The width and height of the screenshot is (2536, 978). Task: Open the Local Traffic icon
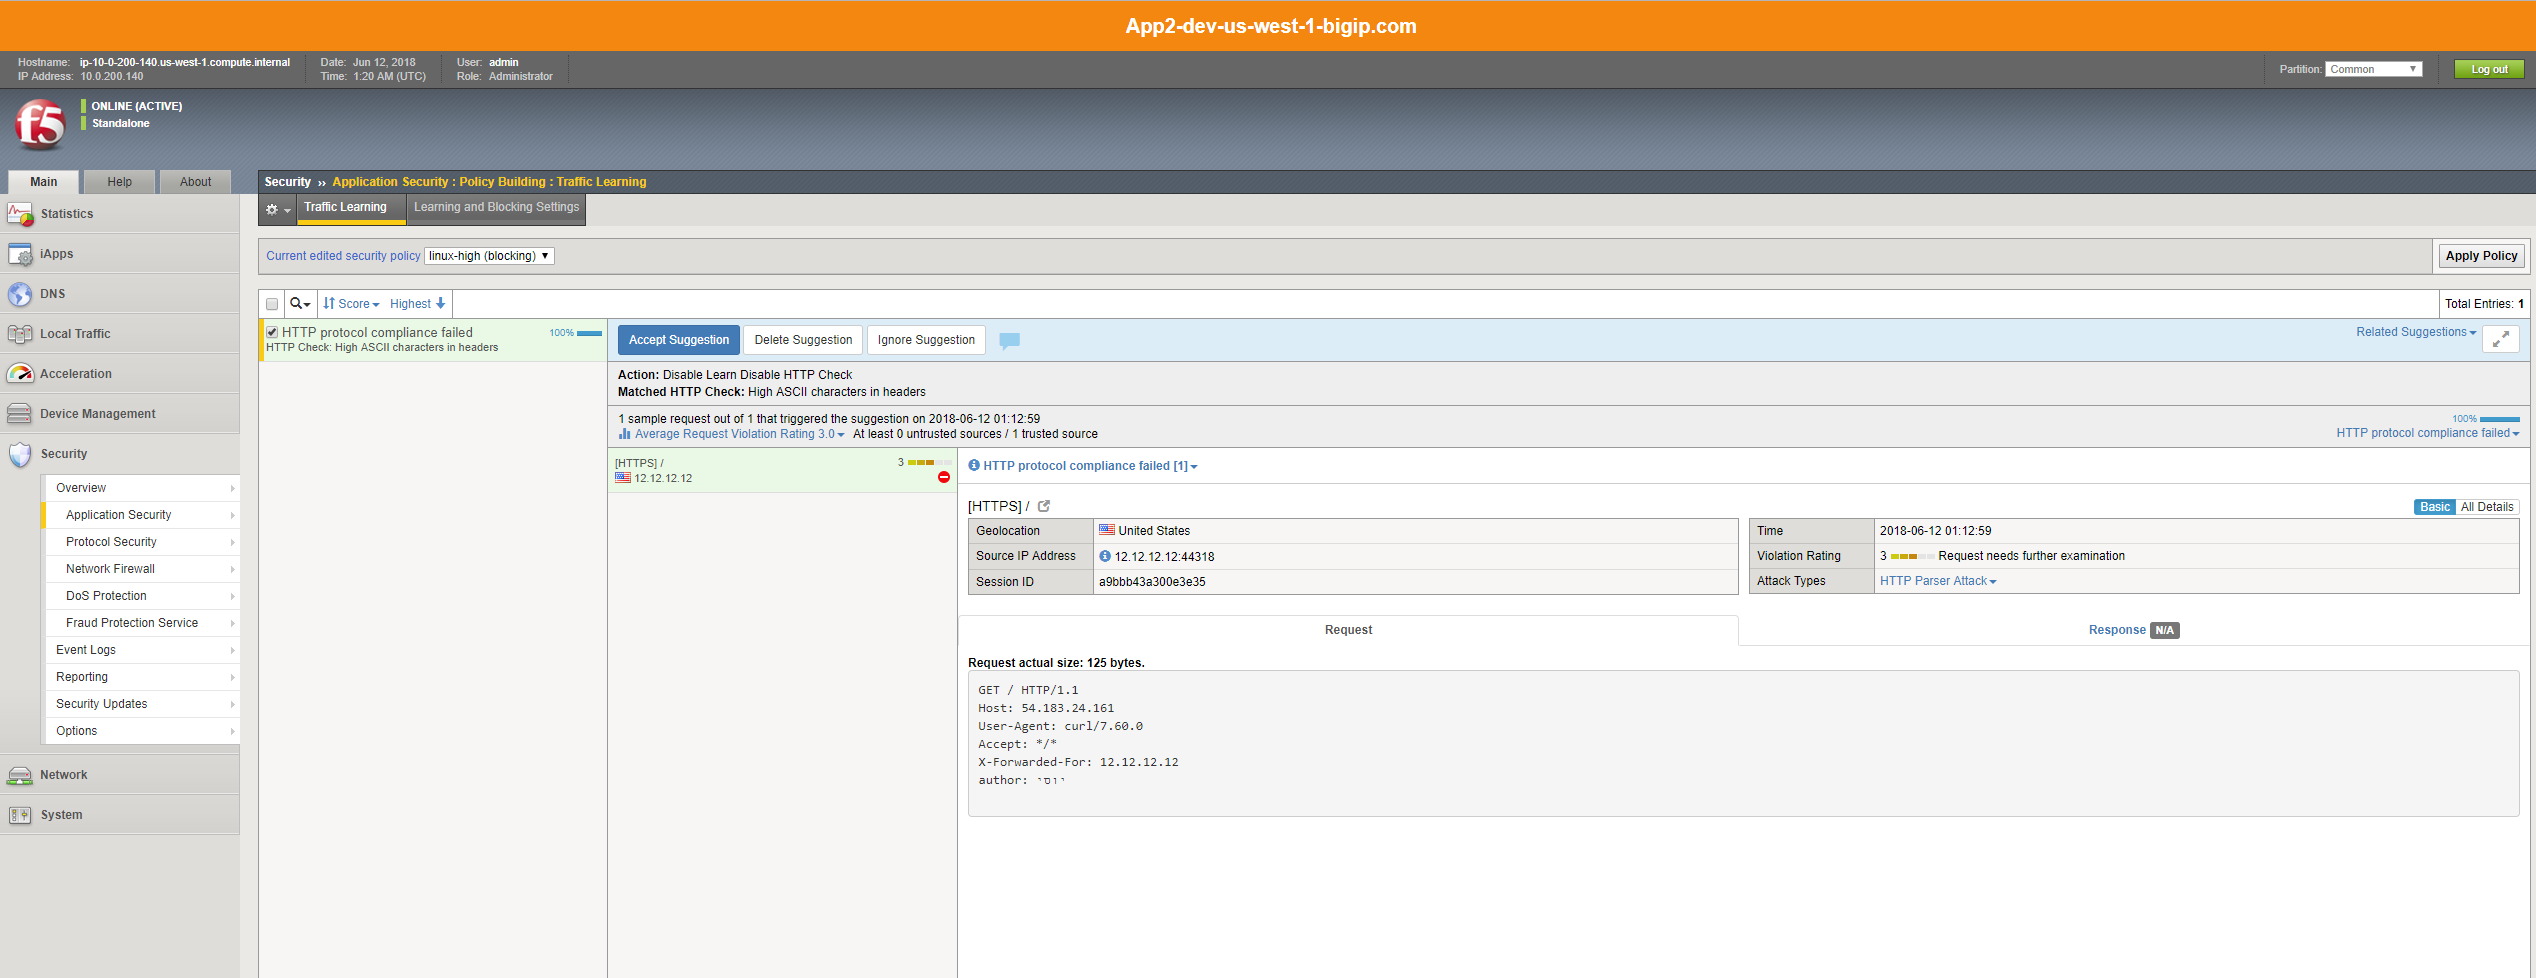(20, 334)
